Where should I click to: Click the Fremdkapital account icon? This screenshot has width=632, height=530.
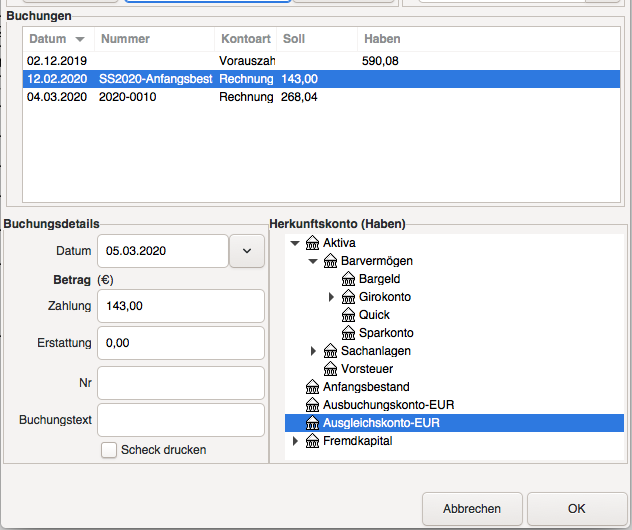(312, 441)
